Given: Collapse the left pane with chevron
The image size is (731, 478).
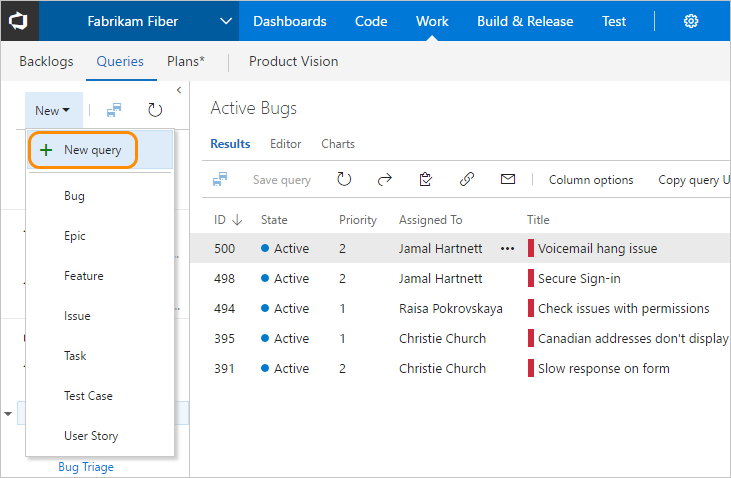Looking at the screenshot, I should coord(178,90).
